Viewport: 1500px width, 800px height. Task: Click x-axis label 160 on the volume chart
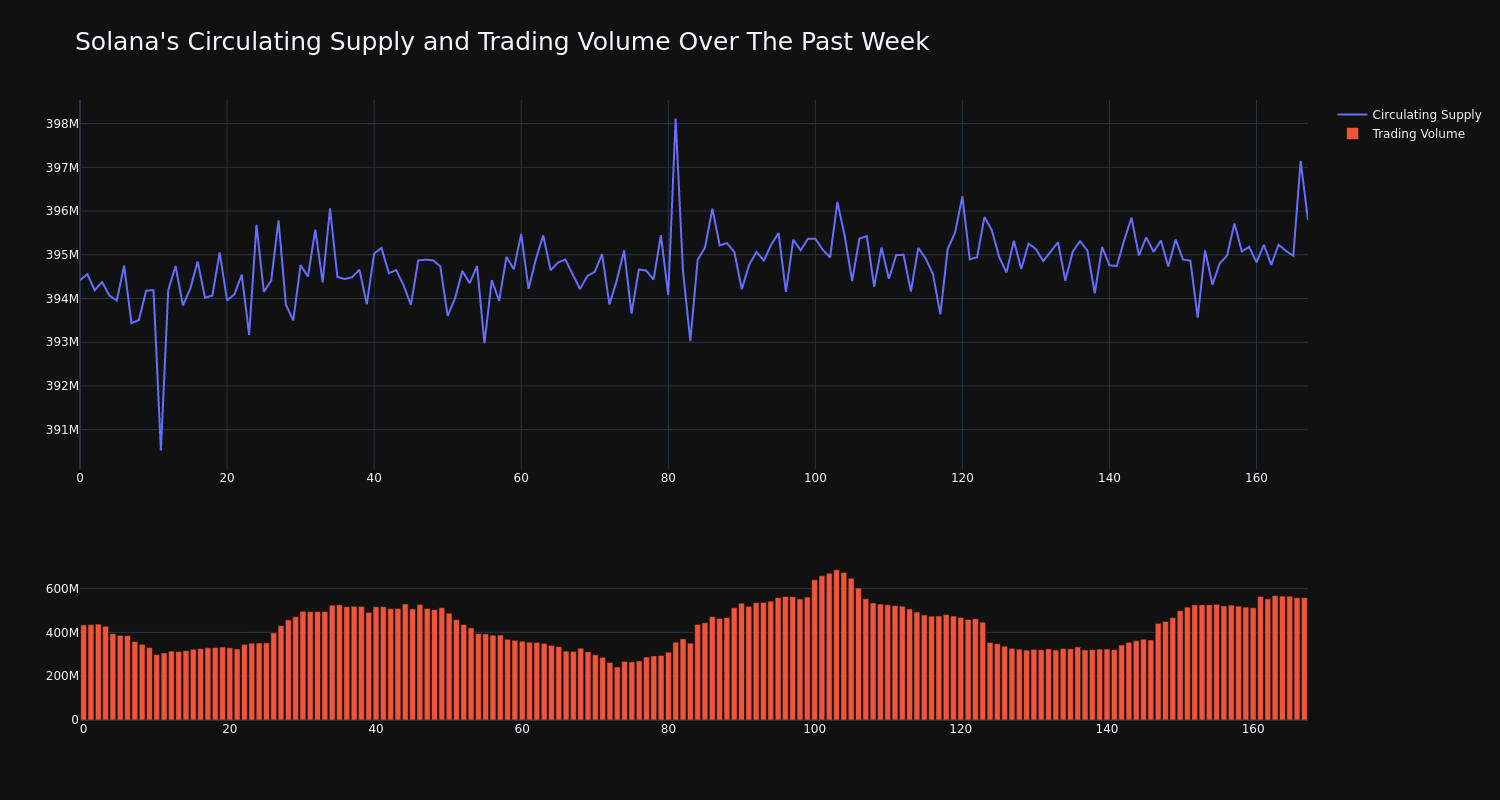[1253, 729]
